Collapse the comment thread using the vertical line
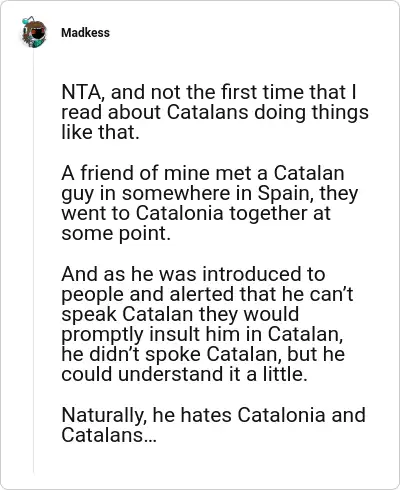Screen dimensions: 400x490 click(33, 260)
